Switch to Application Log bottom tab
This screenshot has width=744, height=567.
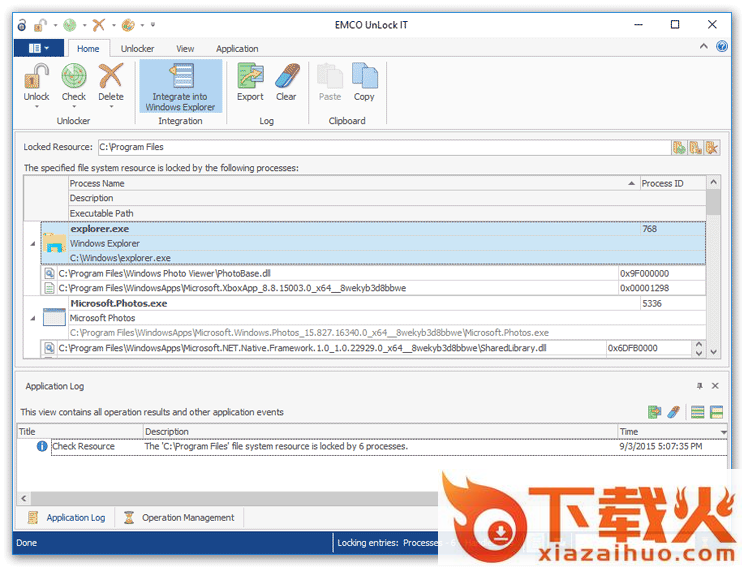[66, 518]
